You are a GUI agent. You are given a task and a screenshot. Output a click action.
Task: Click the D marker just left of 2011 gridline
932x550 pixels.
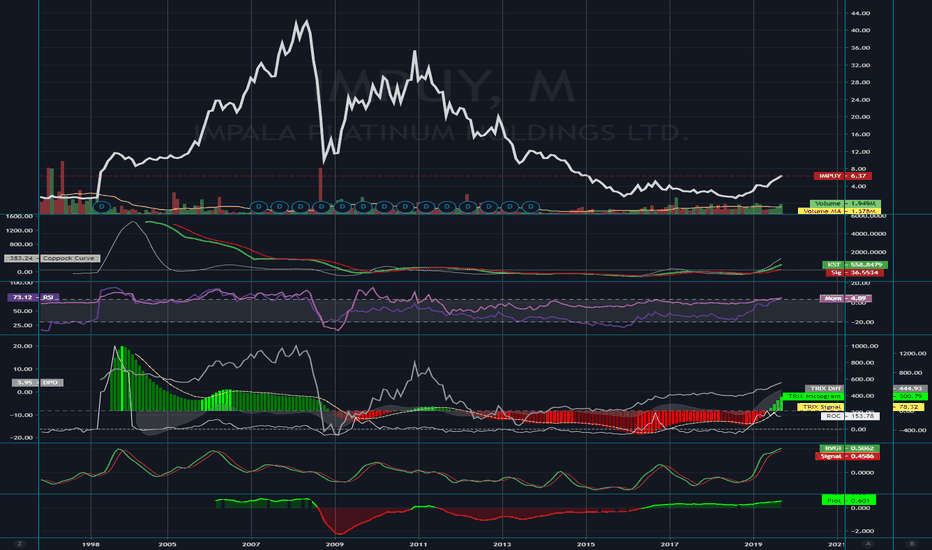tap(405, 207)
